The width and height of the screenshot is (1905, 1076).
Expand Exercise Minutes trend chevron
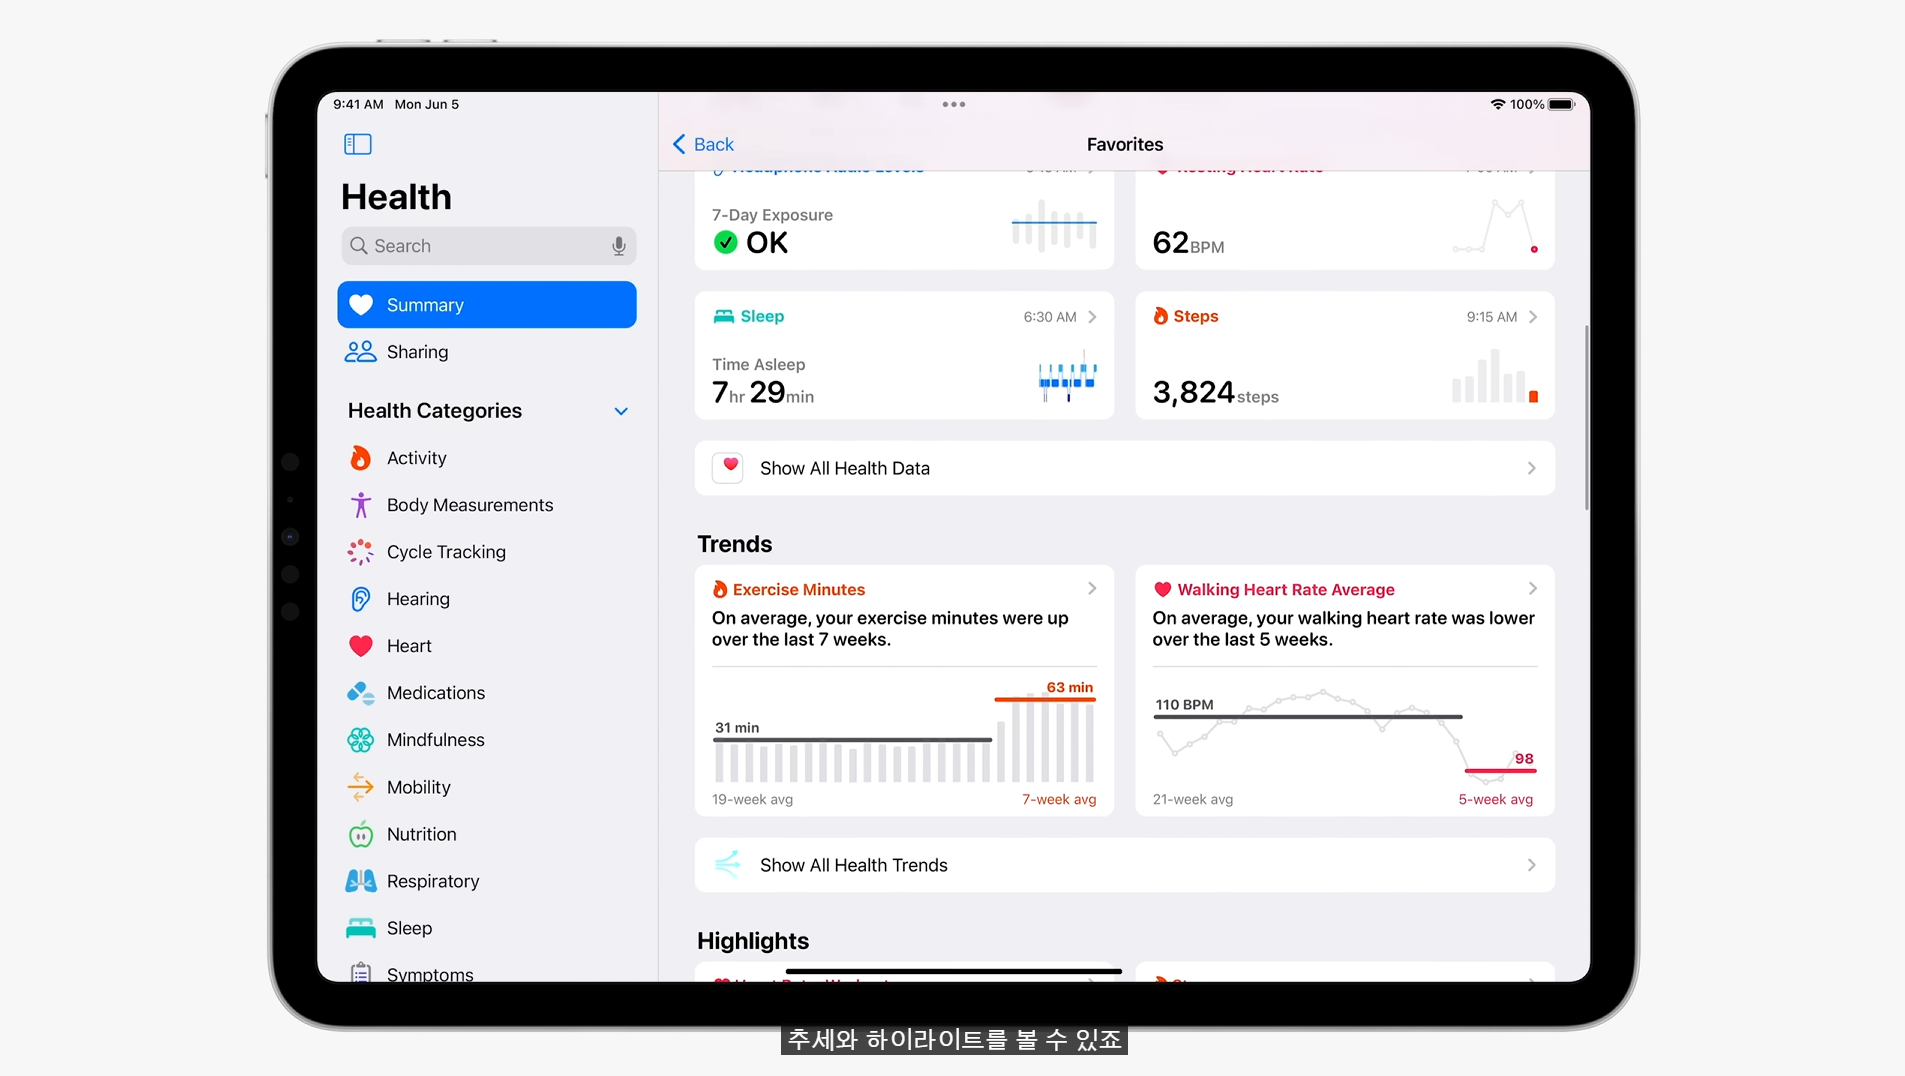[x=1092, y=589]
